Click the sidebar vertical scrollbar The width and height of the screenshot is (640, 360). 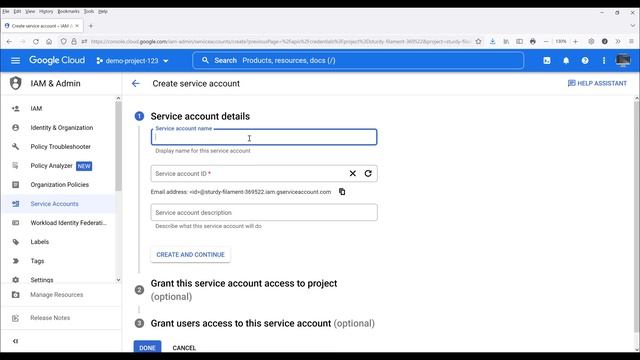click(x=118, y=146)
